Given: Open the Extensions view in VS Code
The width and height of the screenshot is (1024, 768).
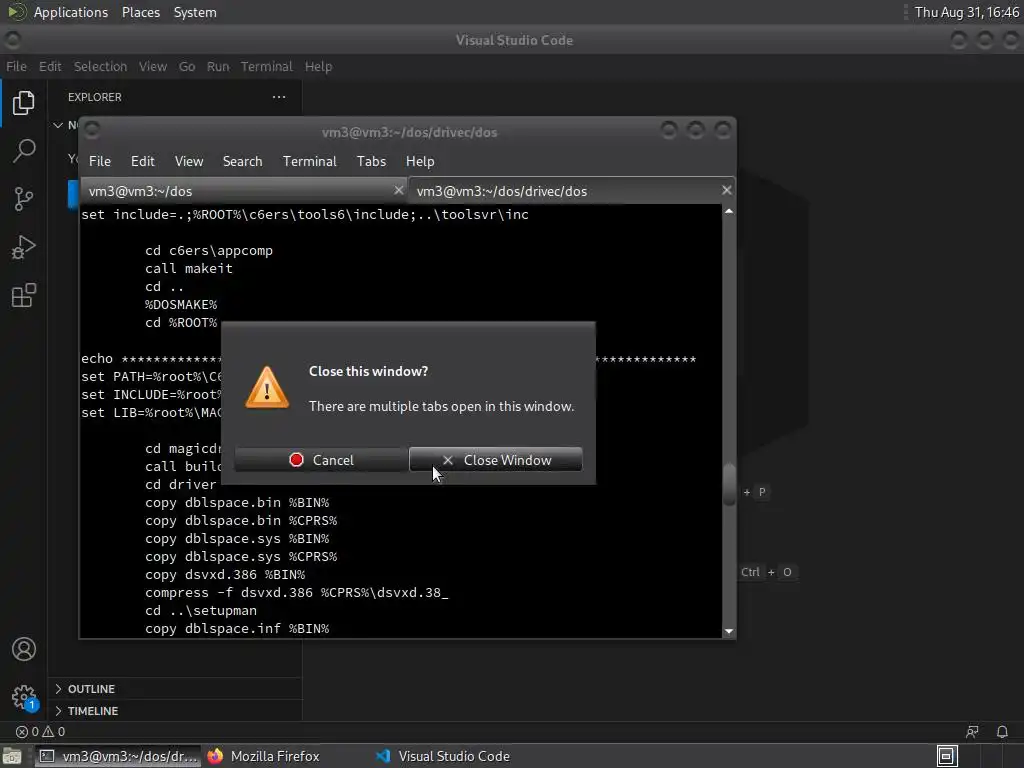Looking at the screenshot, I should pyautogui.click(x=24, y=295).
